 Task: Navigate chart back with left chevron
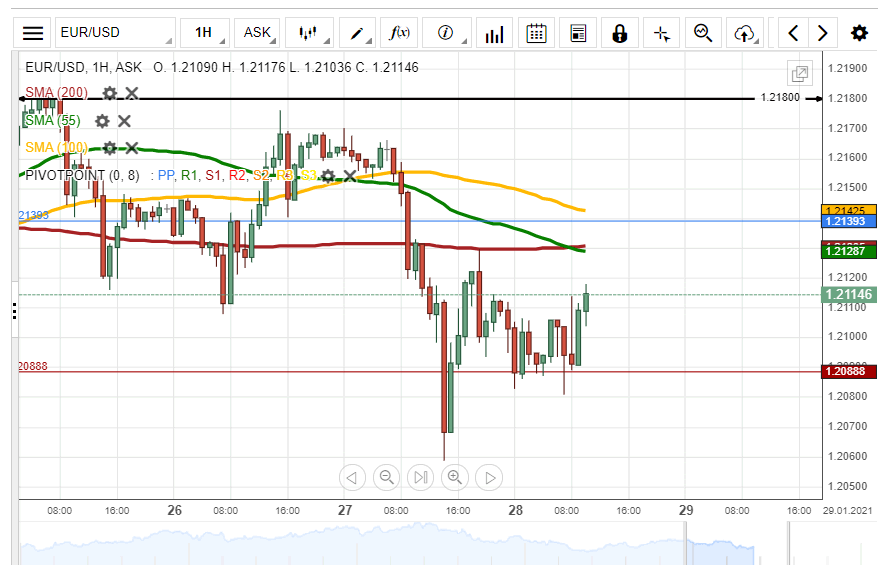793,33
